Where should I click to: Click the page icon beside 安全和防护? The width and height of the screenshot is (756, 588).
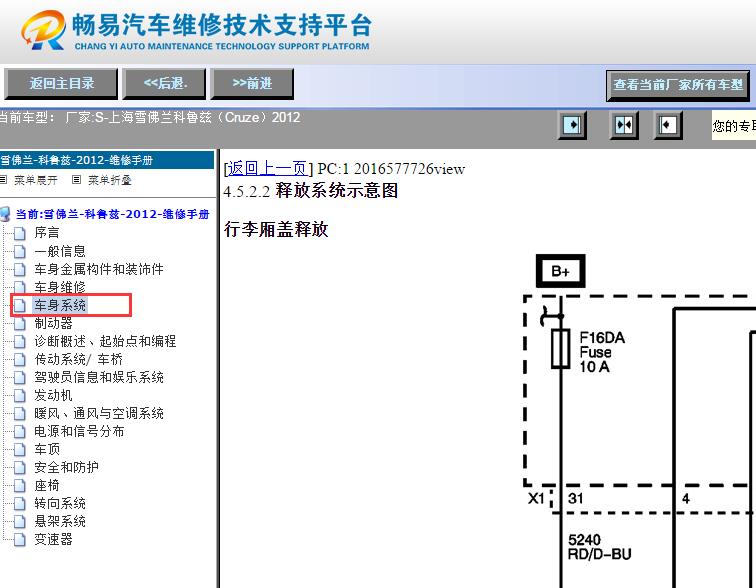[x=20, y=468]
